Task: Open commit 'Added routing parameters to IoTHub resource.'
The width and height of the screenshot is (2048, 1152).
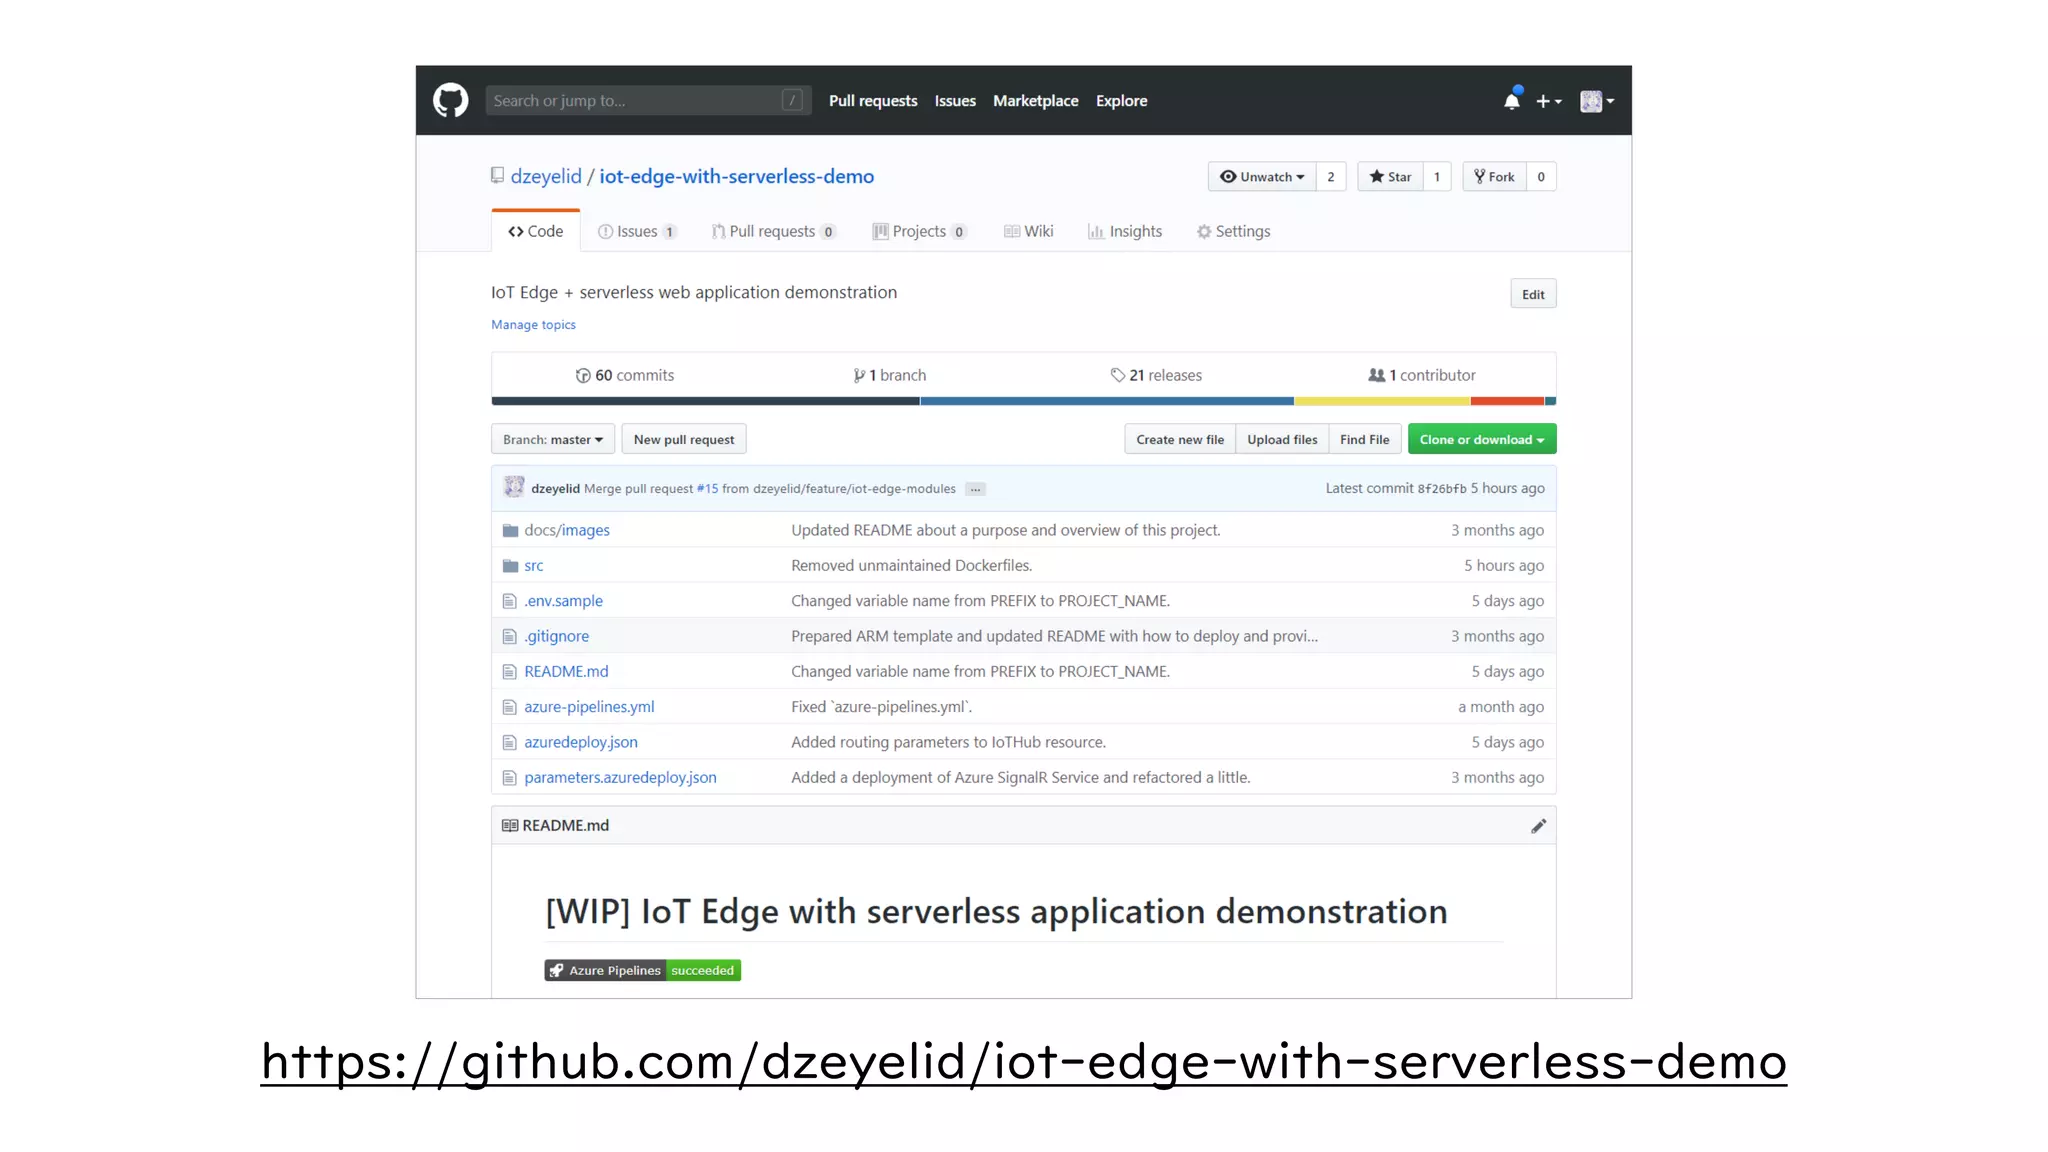Action: coord(948,742)
